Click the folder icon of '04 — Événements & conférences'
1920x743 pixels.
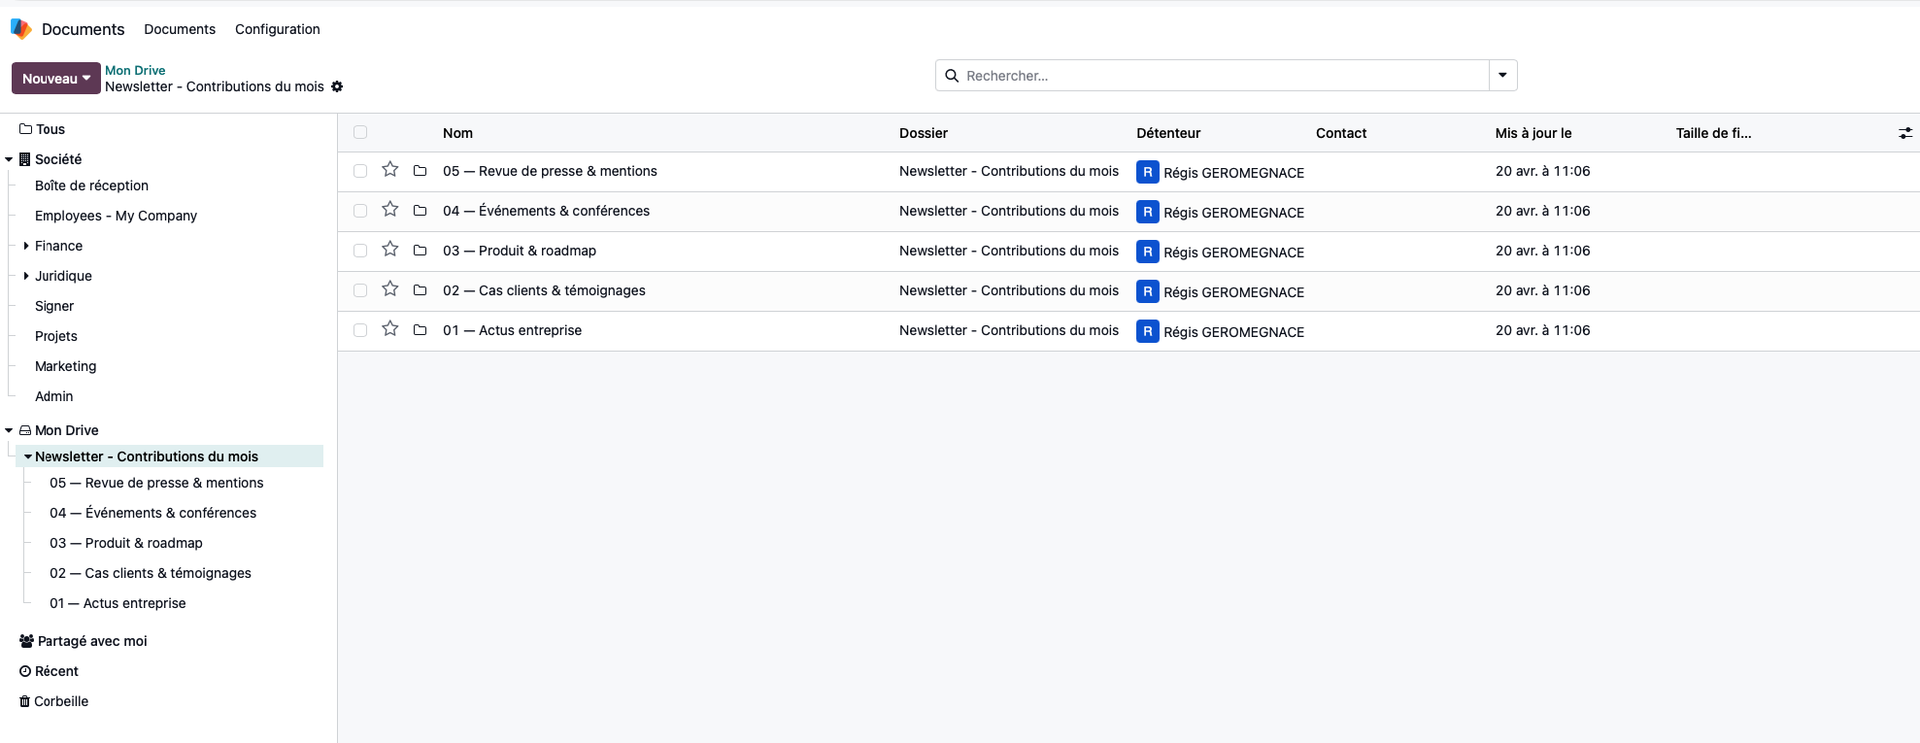[x=420, y=211]
